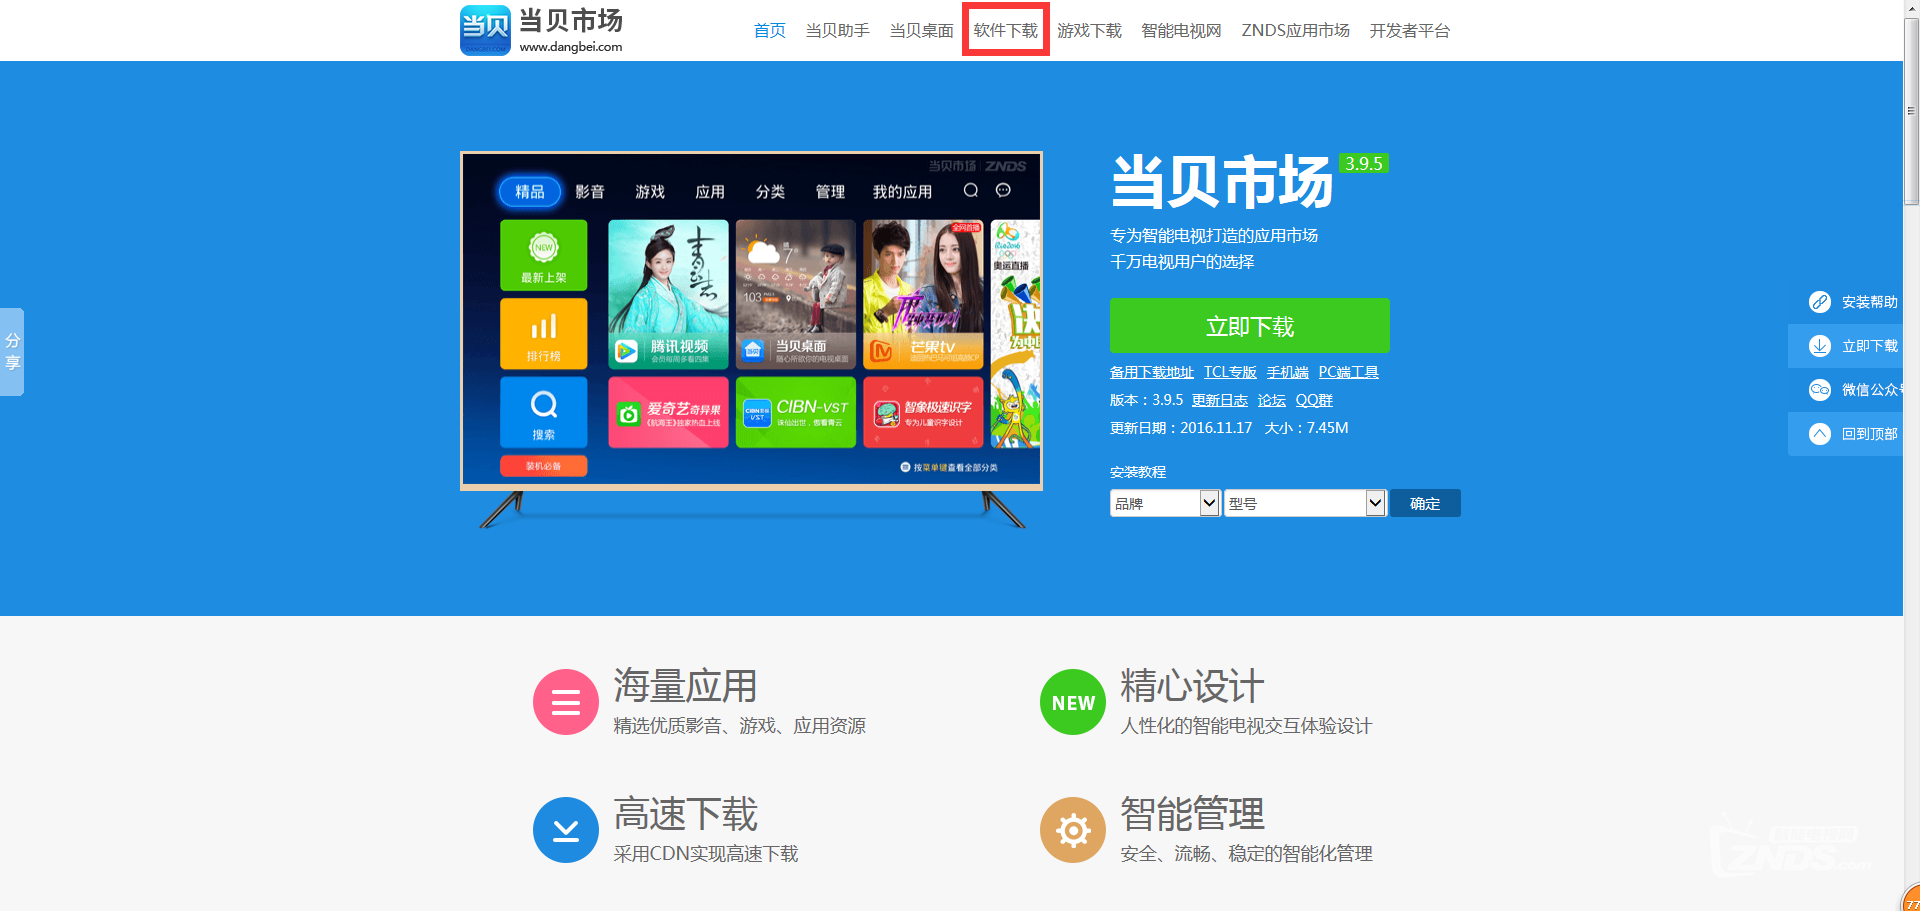This screenshot has height=911, width=1920.
Task: Go to 当贝桌面 page
Action: click(921, 31)
